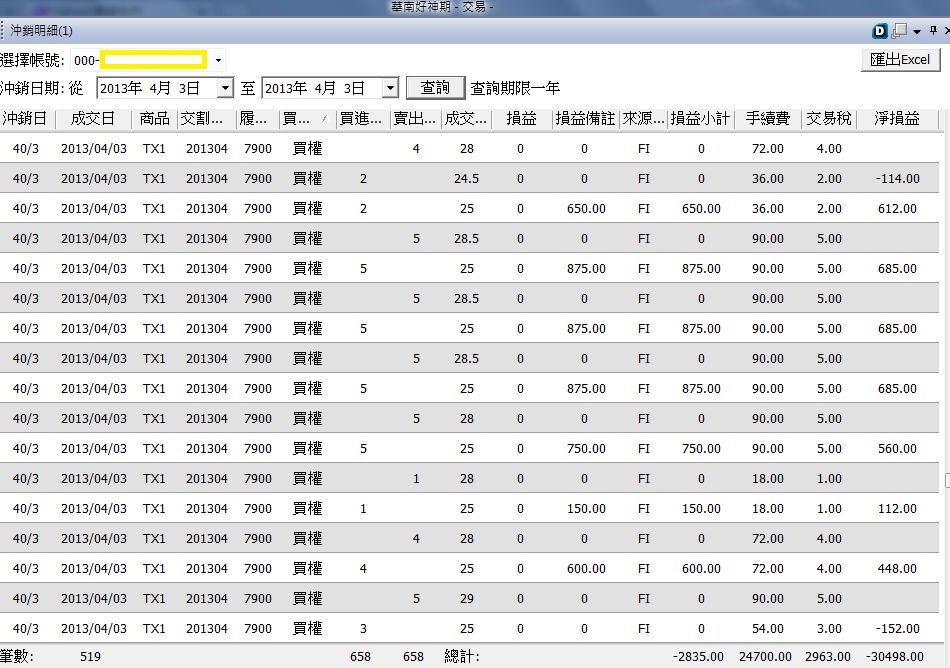Click the 查詢 query button
Screen dimensions: 950x668
(435, 88)
